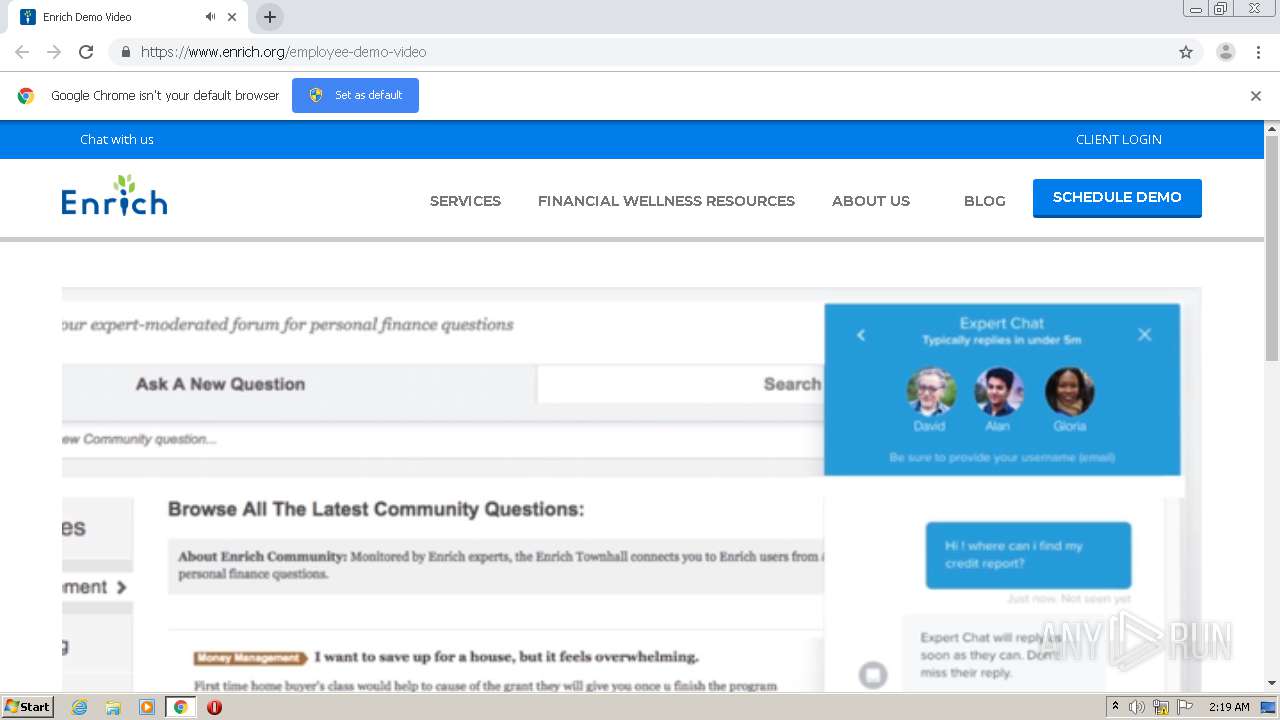Click the Chrome taskbar icon

[180, 707]
